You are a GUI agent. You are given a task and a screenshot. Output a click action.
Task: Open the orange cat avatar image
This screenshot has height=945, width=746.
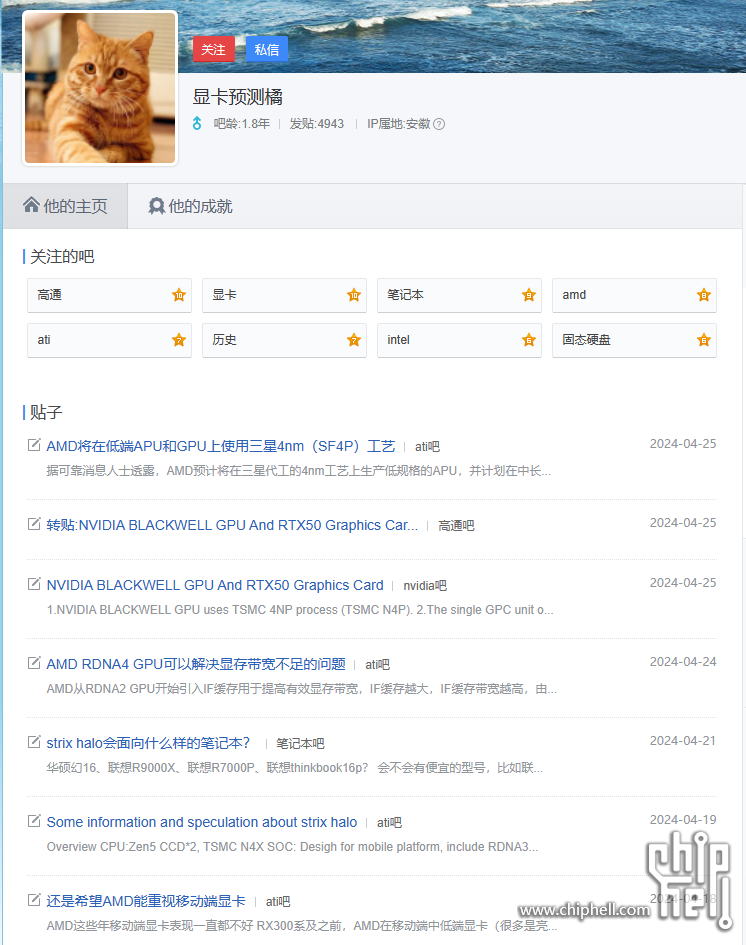click(100, 88)
